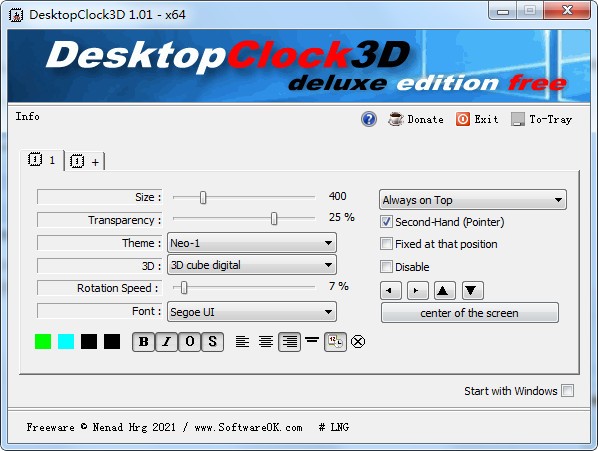598x451 pixels.
Task: Move clock down with arrow button
Action: point(473,291)
